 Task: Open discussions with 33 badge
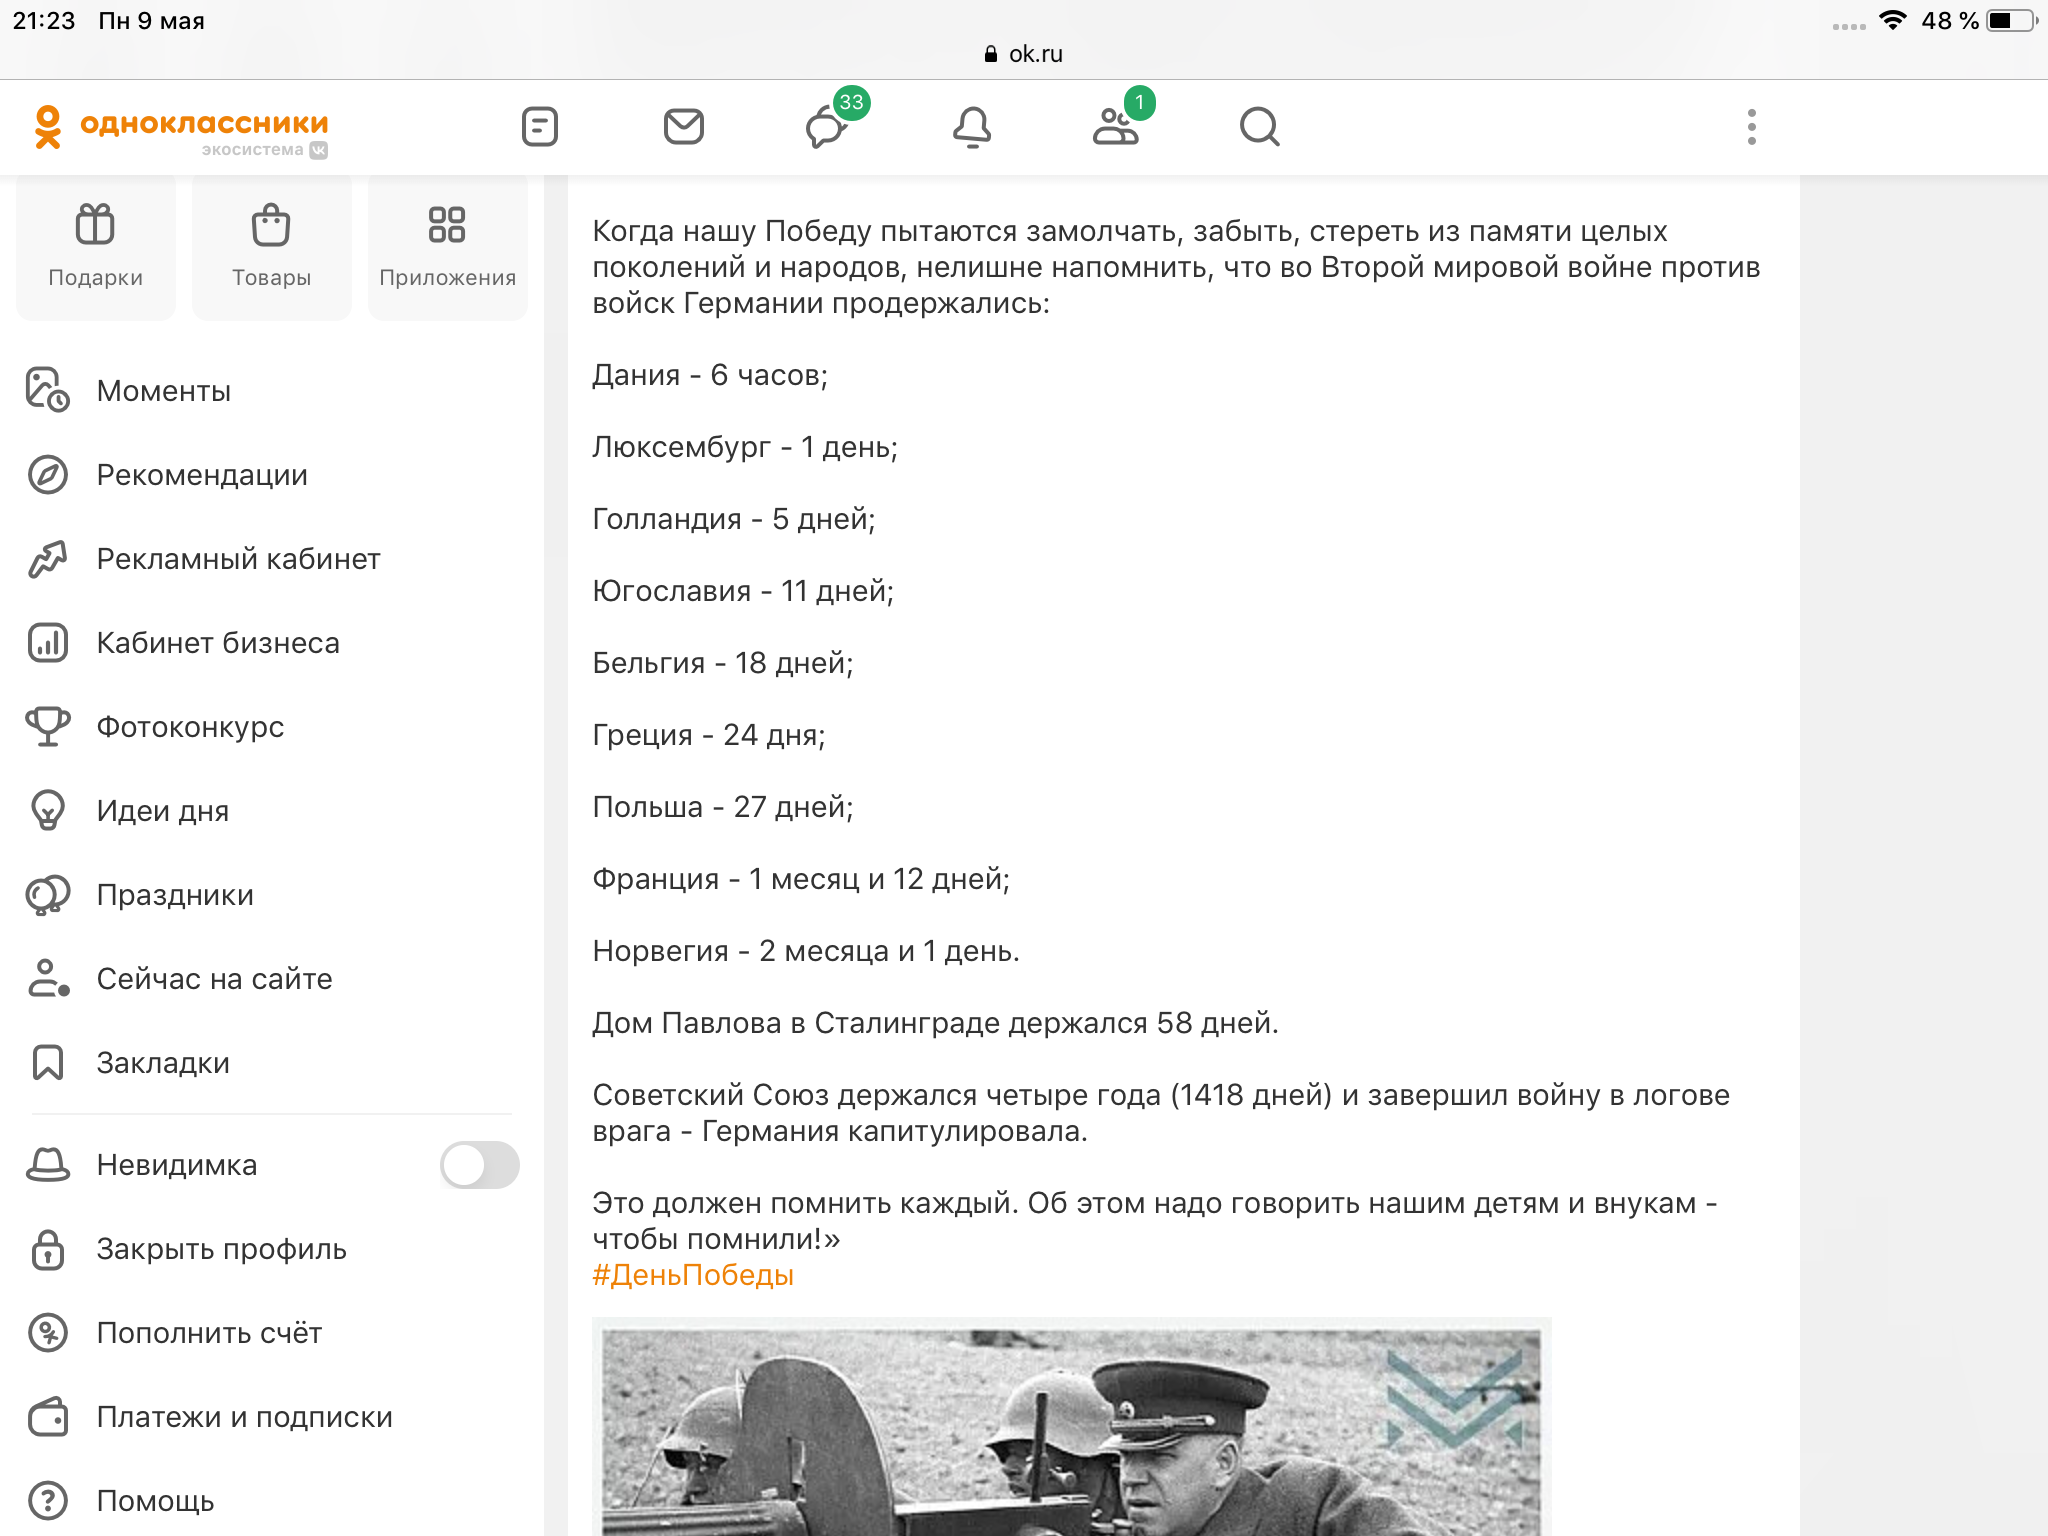828,127
